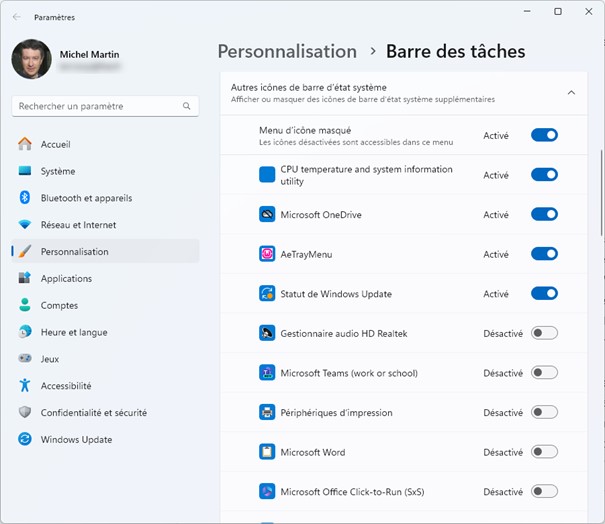The width and height of the screenshot is (605, 524).
Task: Turn off the Microsoft OneDrive toggle
Action: tap(544, 214)
